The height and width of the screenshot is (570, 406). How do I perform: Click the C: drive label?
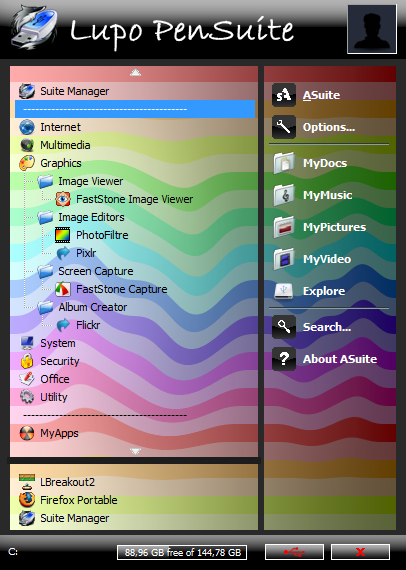click(x=13, y=552)
